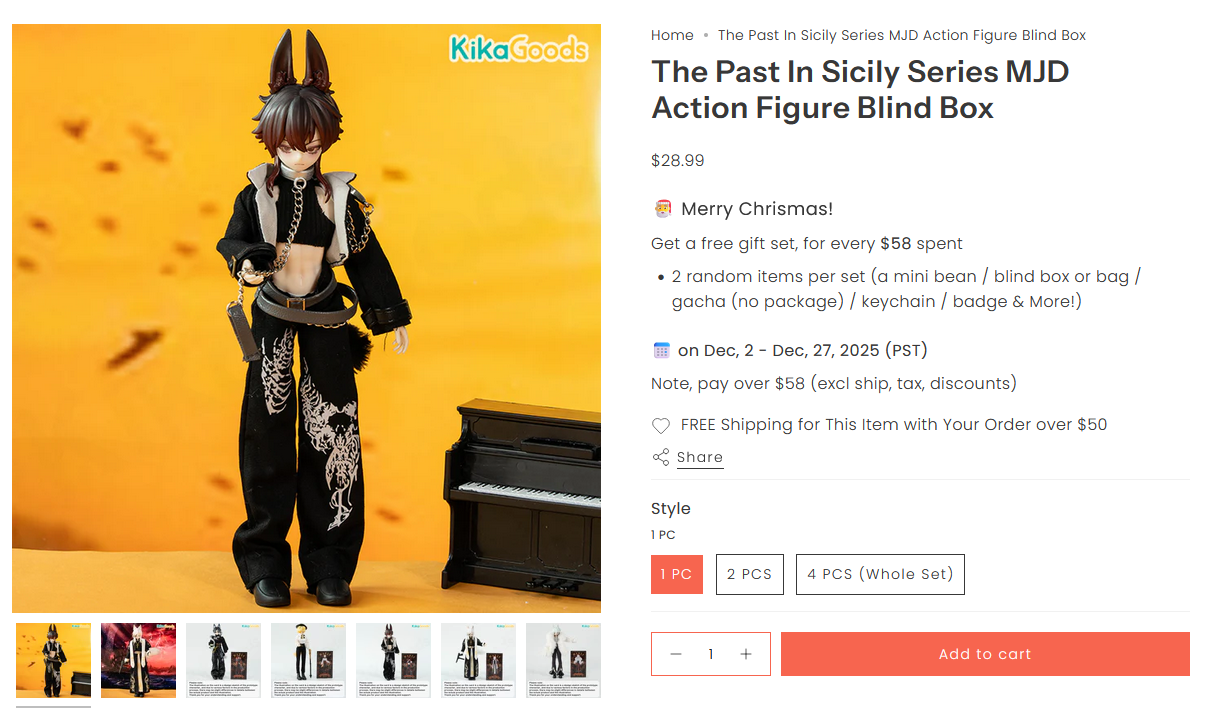Click the Santa emoji icon

click(x=662, y=209)
